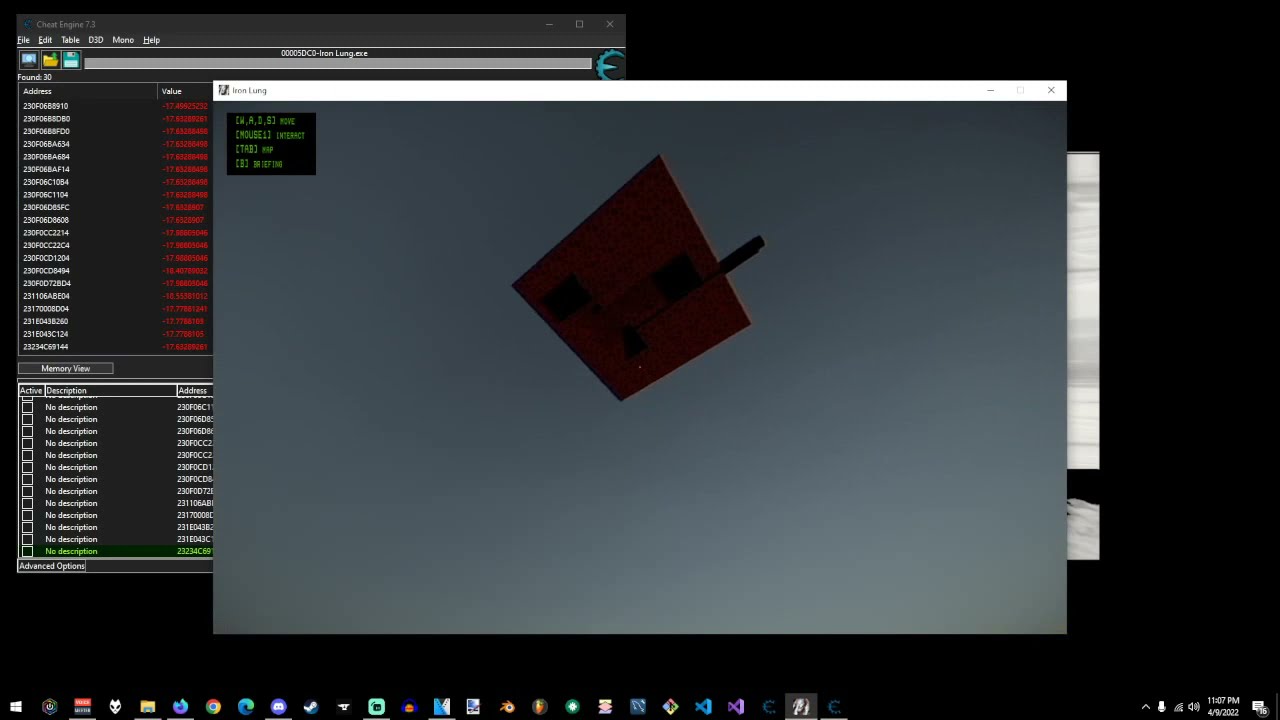This screenshot has height=720, width=1280.
Task: Click the Cheat Engine logo at toolbar right
Action: (x=610, y=66)
